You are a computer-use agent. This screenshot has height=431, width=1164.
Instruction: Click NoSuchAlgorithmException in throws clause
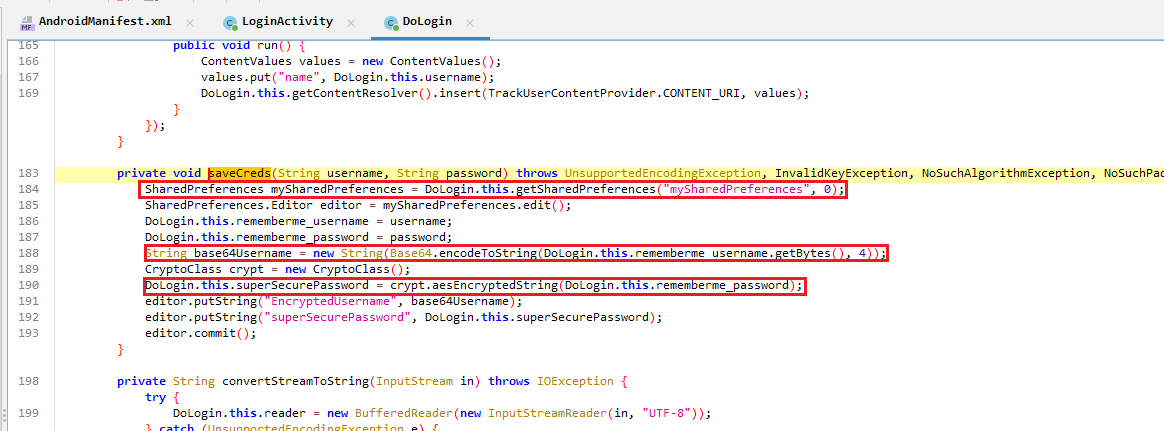(1005, 174)
